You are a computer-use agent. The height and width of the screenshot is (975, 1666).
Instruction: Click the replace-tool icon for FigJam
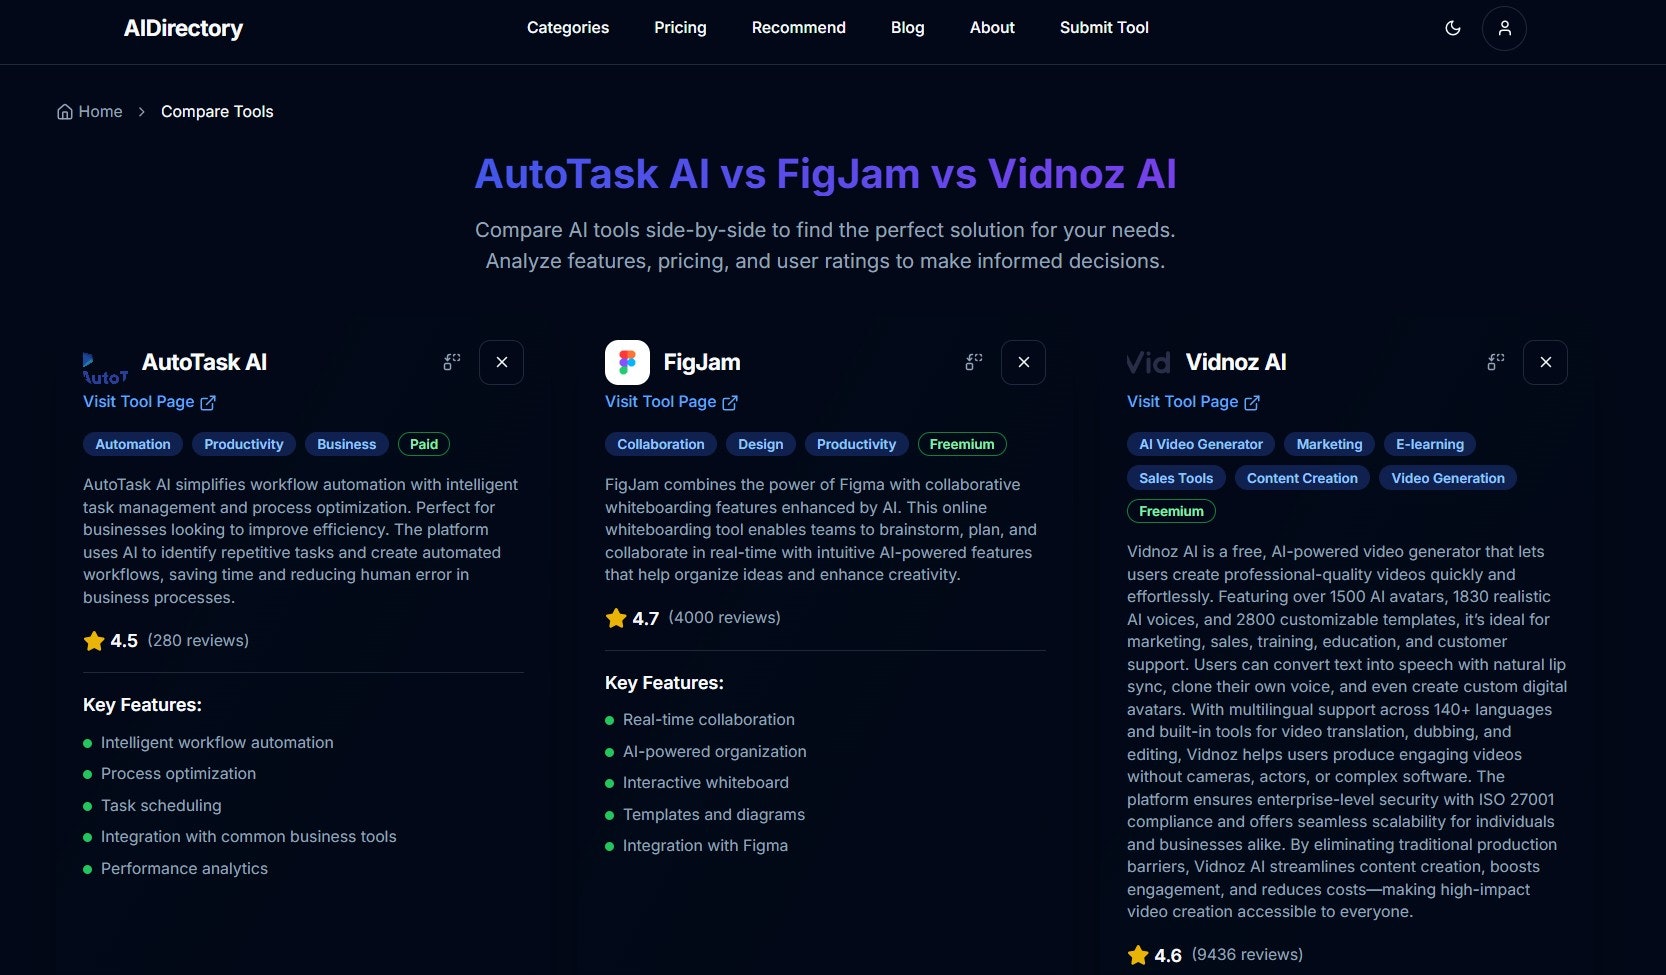click(974, 362)
